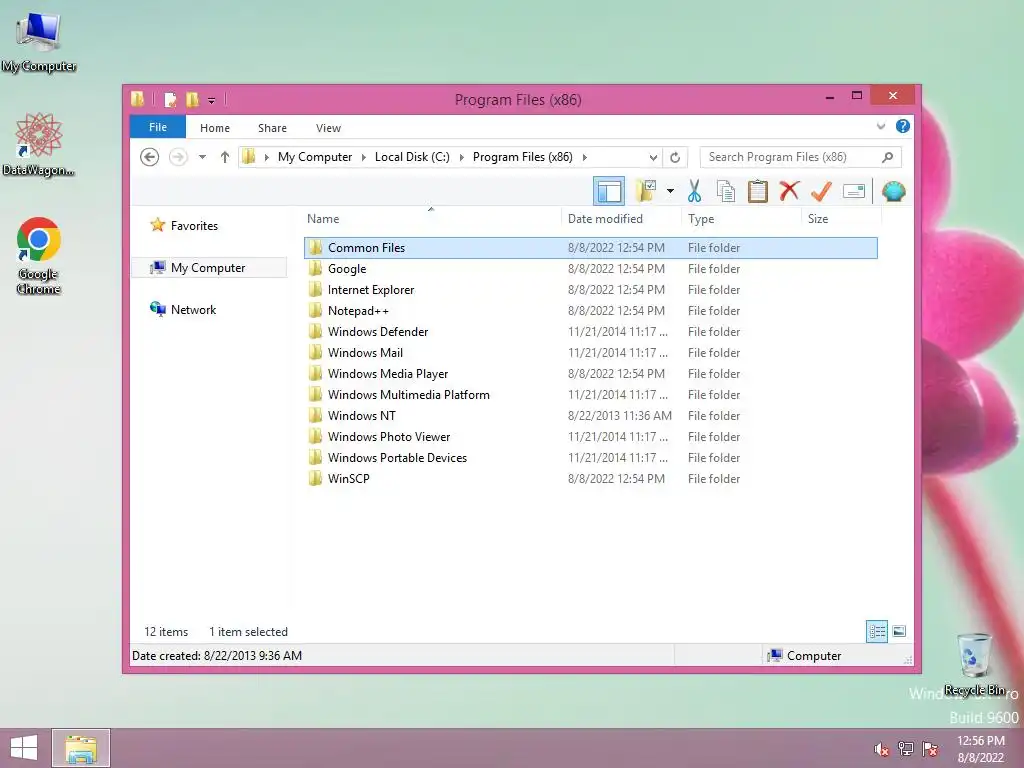
Task: Click the red X Delete icon
Action: coord(789,191)
